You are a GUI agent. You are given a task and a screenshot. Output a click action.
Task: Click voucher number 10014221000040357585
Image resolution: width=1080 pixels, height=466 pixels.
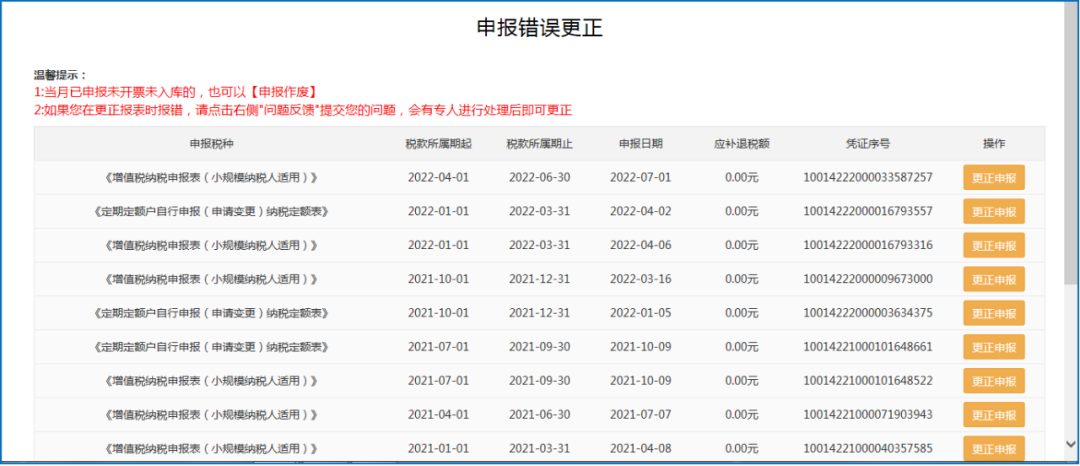(868, 448)
